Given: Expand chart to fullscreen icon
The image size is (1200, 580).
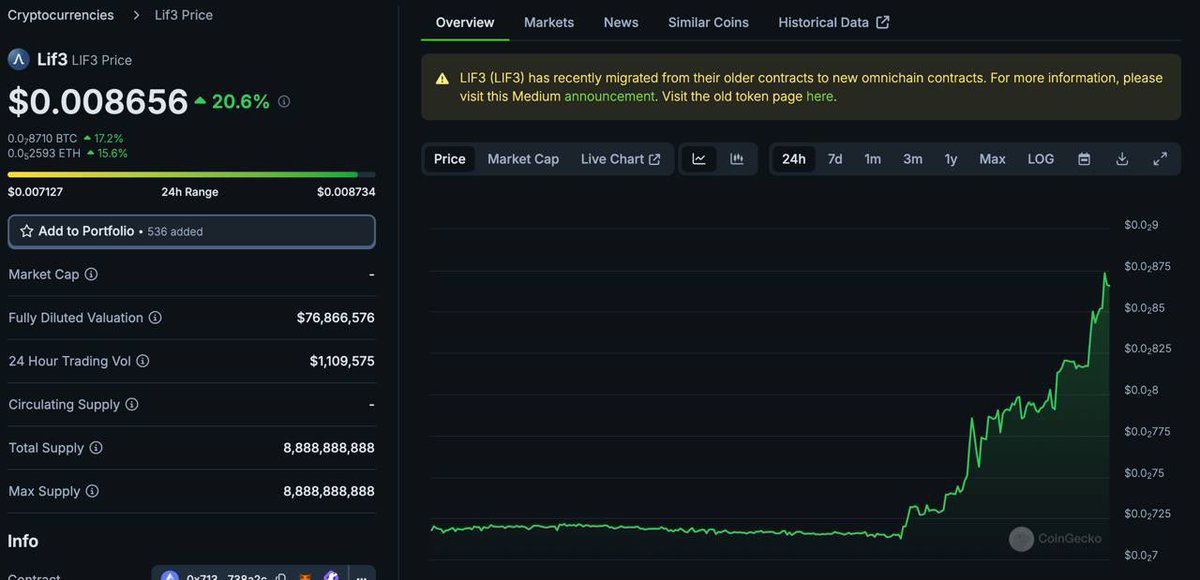Looking at the screenshot, I should point(1160,159).
